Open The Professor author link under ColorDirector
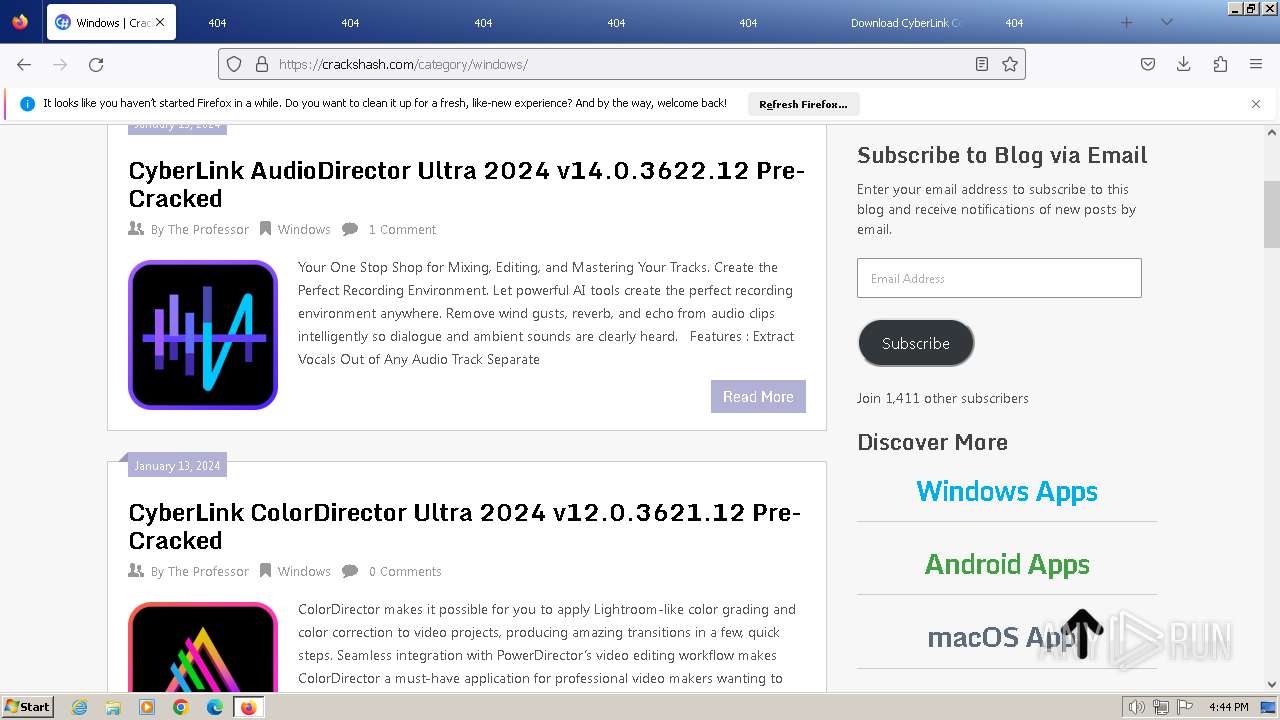Viewport: 1280px width, 720px height. click(208, 571)
